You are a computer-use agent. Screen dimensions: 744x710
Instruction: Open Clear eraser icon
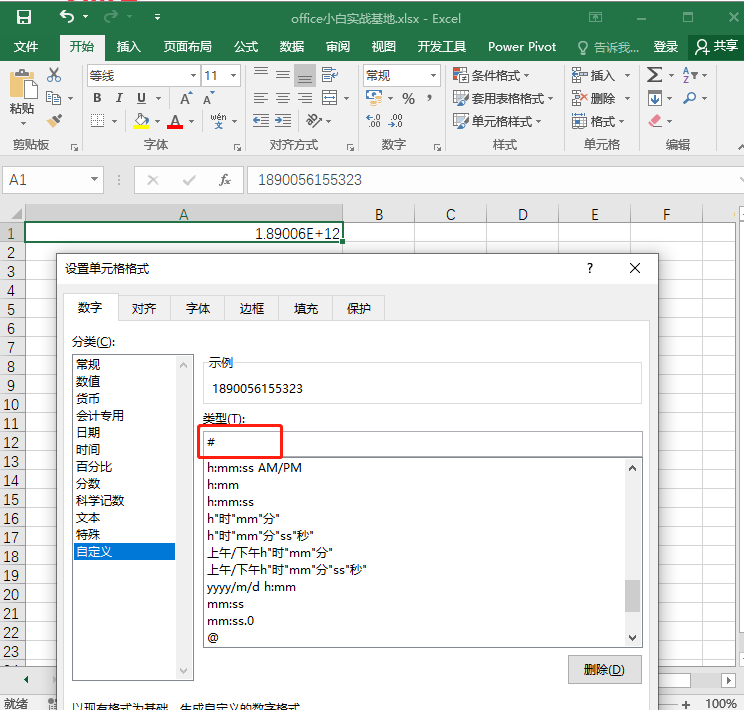pyautogui.click(x=655, y=121)
